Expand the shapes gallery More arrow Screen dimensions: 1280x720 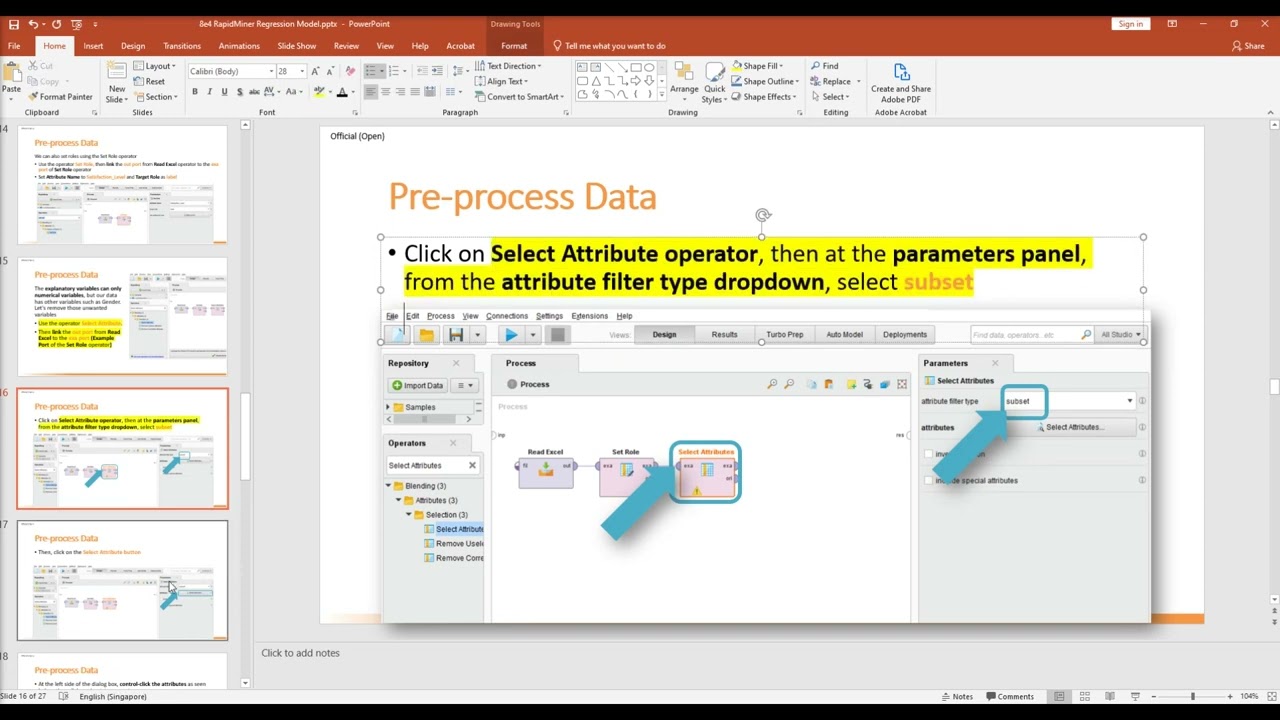tap(662, 95)
